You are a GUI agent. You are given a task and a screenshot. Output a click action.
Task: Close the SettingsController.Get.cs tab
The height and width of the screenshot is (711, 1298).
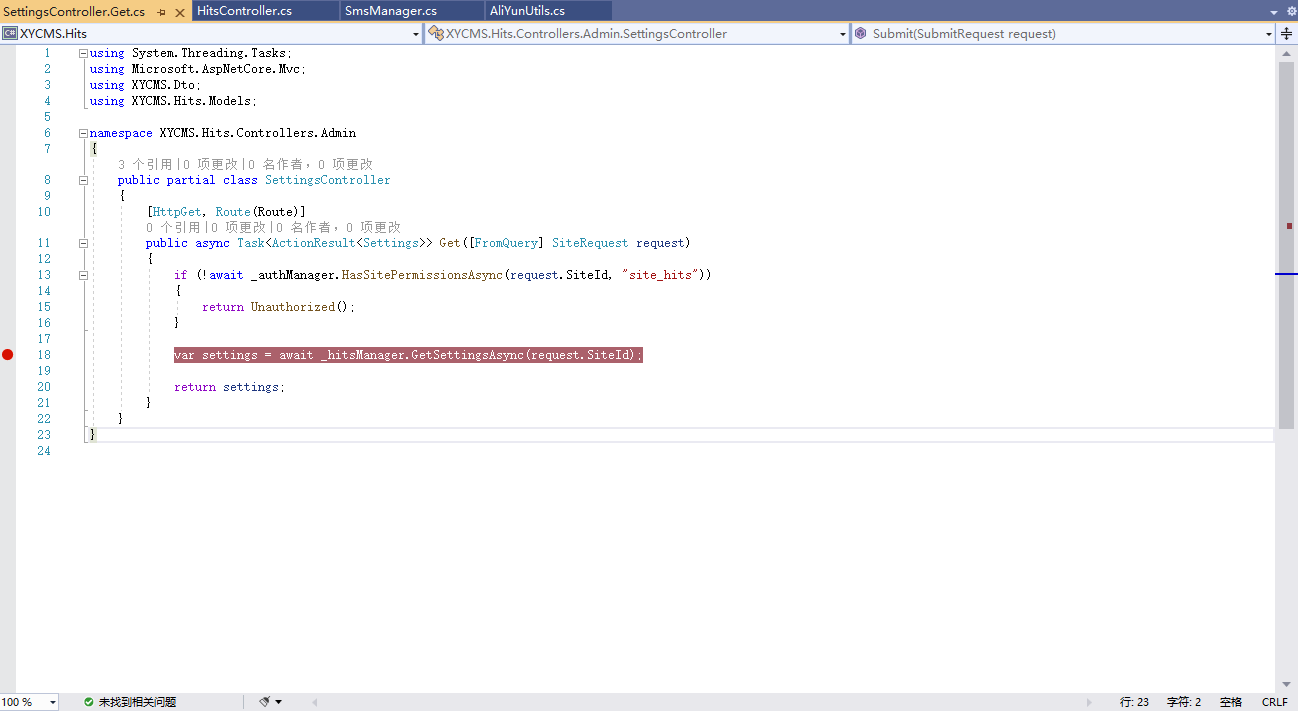179,11
